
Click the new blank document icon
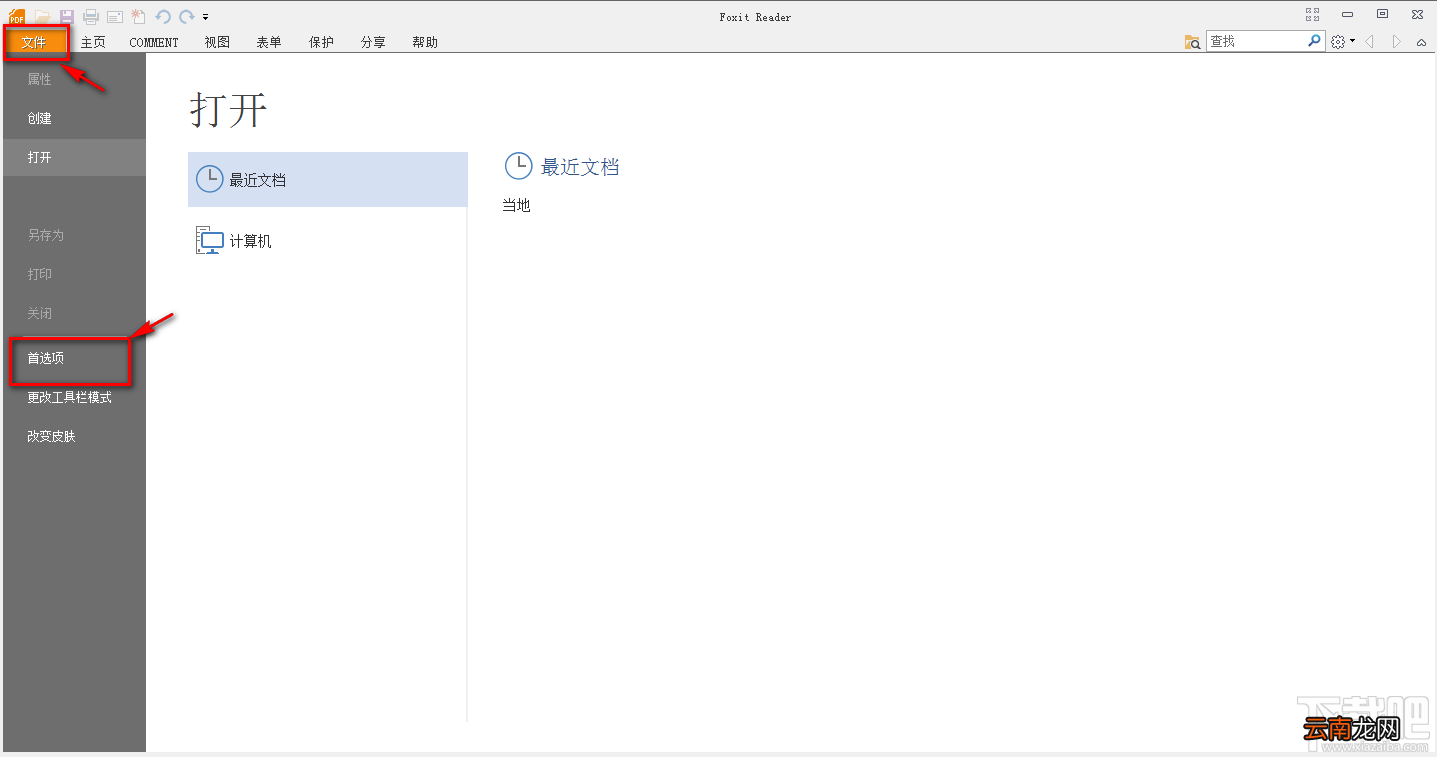139,16
